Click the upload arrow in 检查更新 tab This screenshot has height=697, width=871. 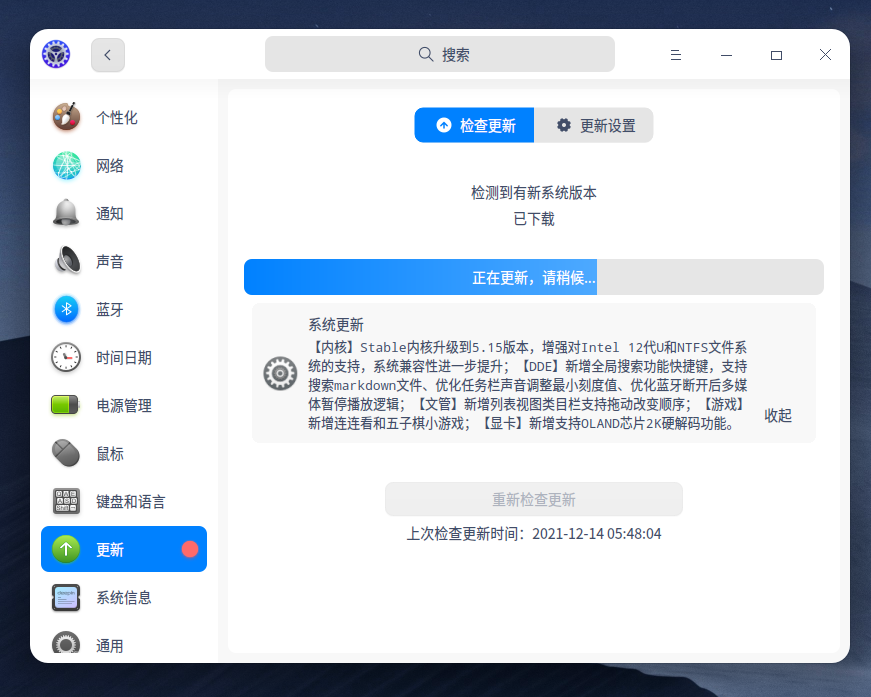click(444, 125)
